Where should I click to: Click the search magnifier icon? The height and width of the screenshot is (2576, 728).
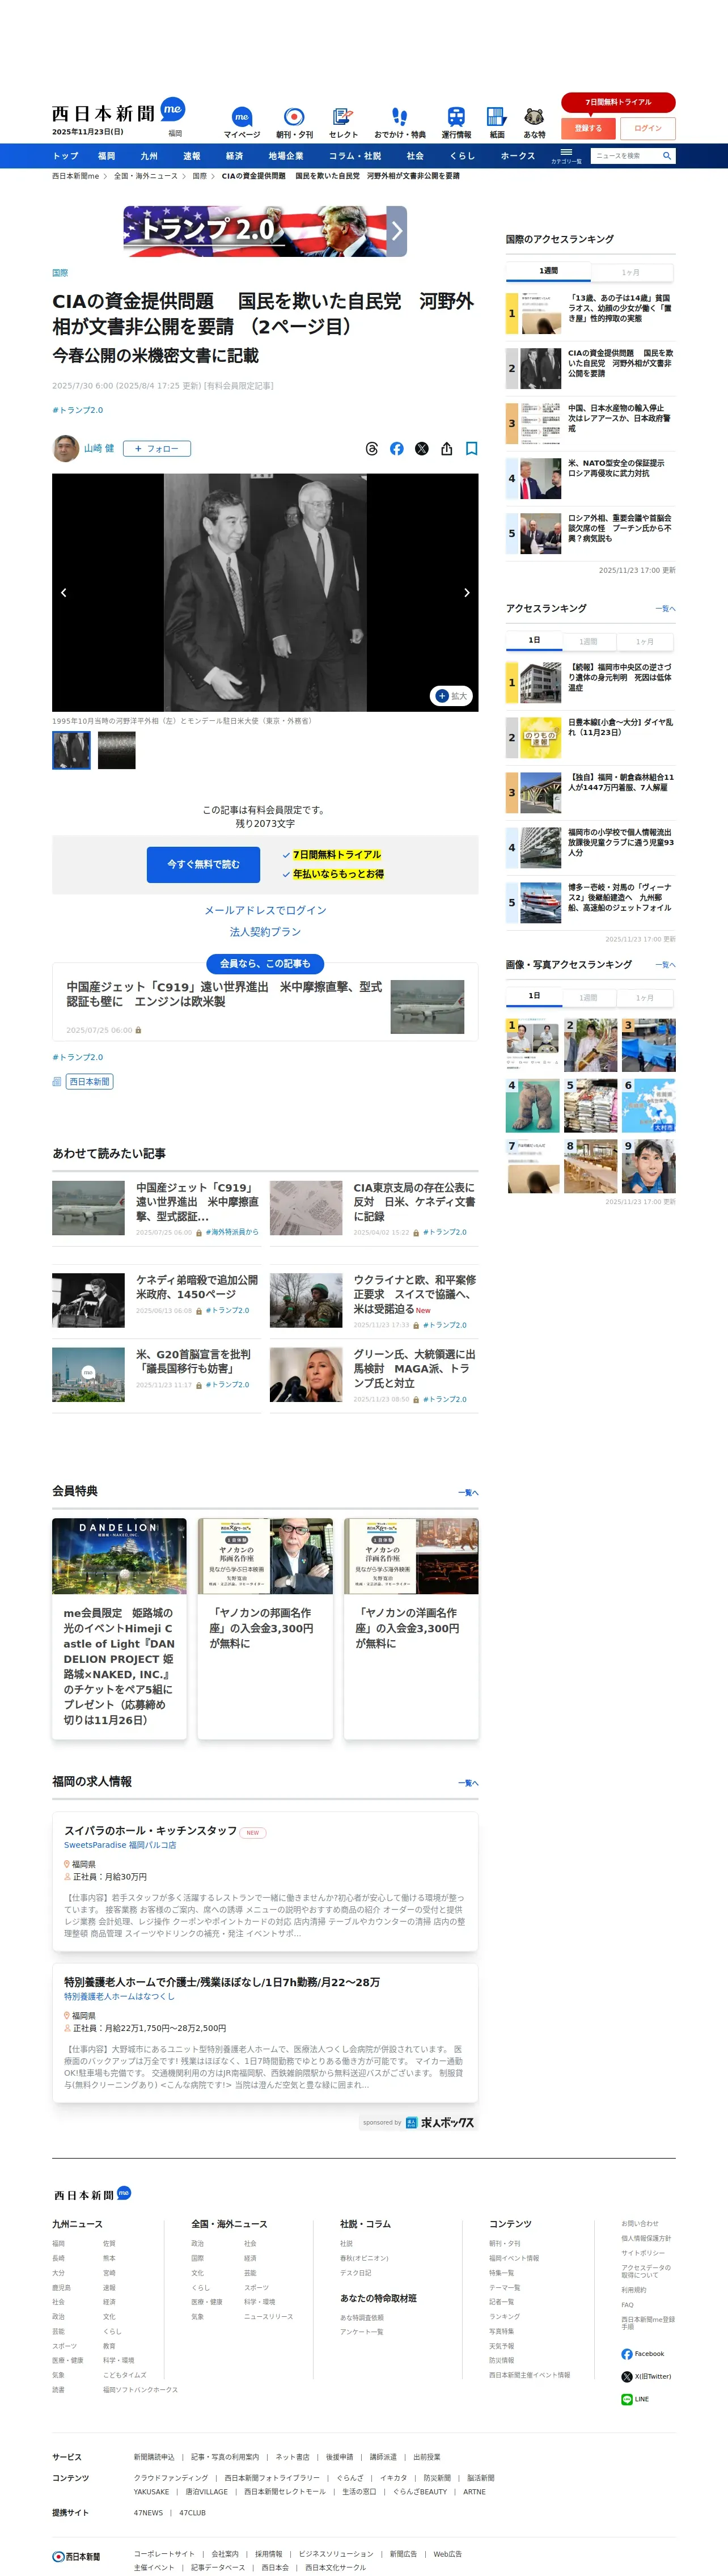pyautogui.click(x=667, y=156)
